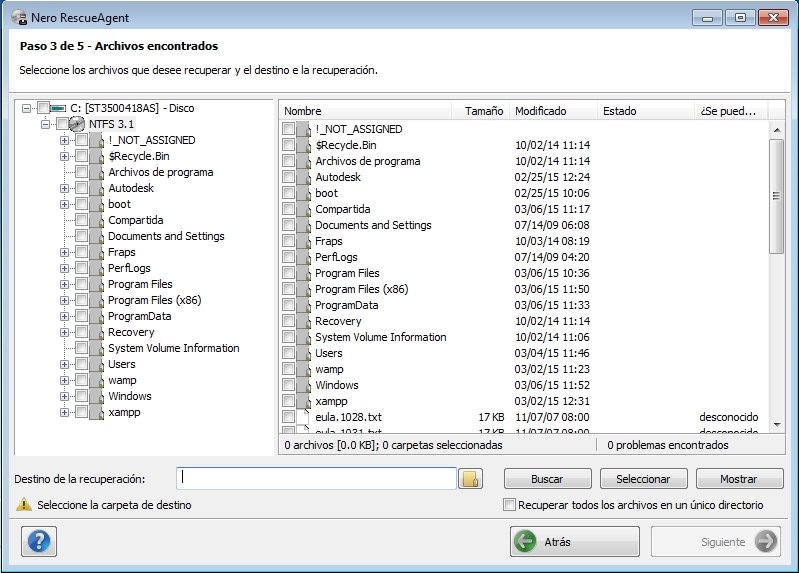Expand the !_NOT_ASSIGNED tree folder

[64, 140]
